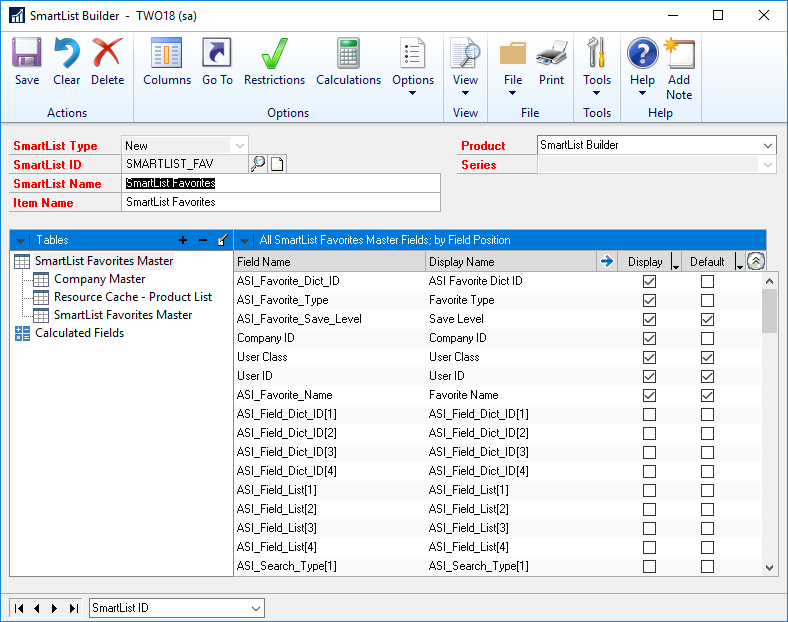Screen dimensions: 788x622
Task: Uncheck Display for Company ID
Action: coord(649,339)
